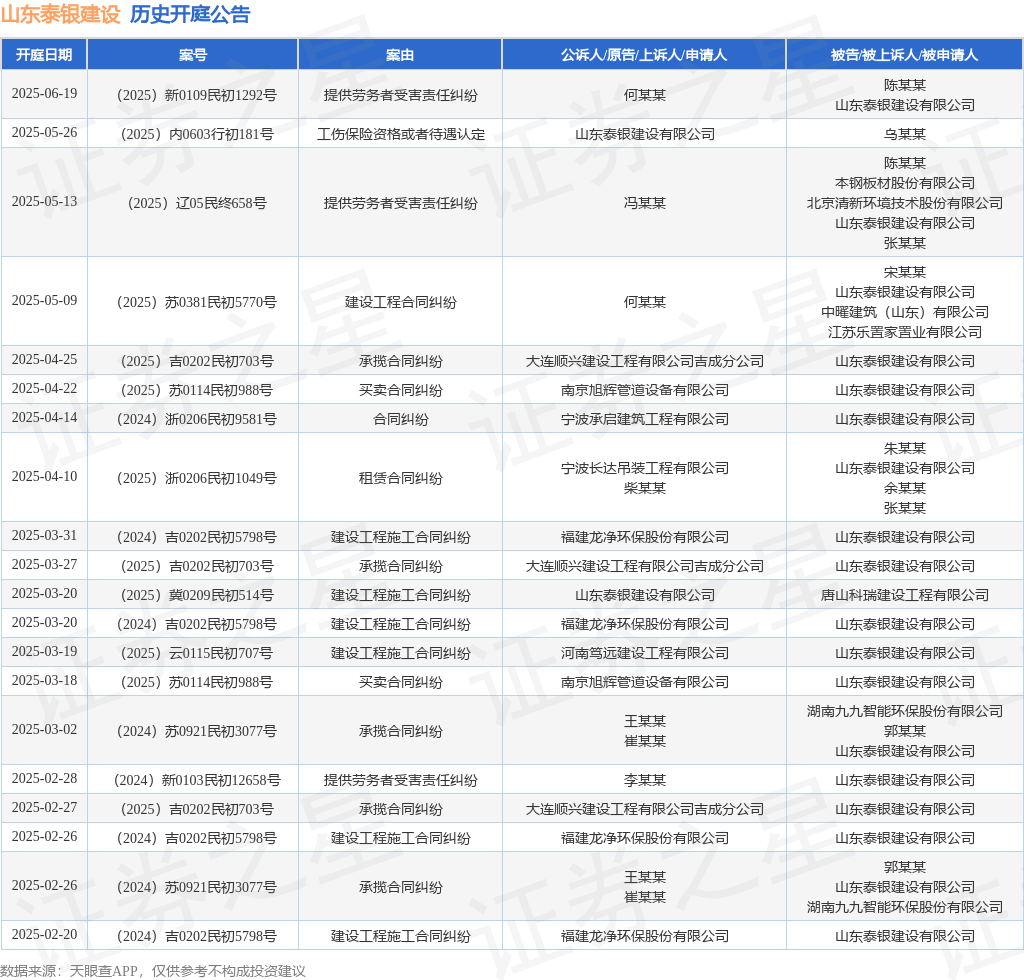
Task: Click the 公诉人/原告/上诉人/申请人 column header
Action: tap(644, 55)
